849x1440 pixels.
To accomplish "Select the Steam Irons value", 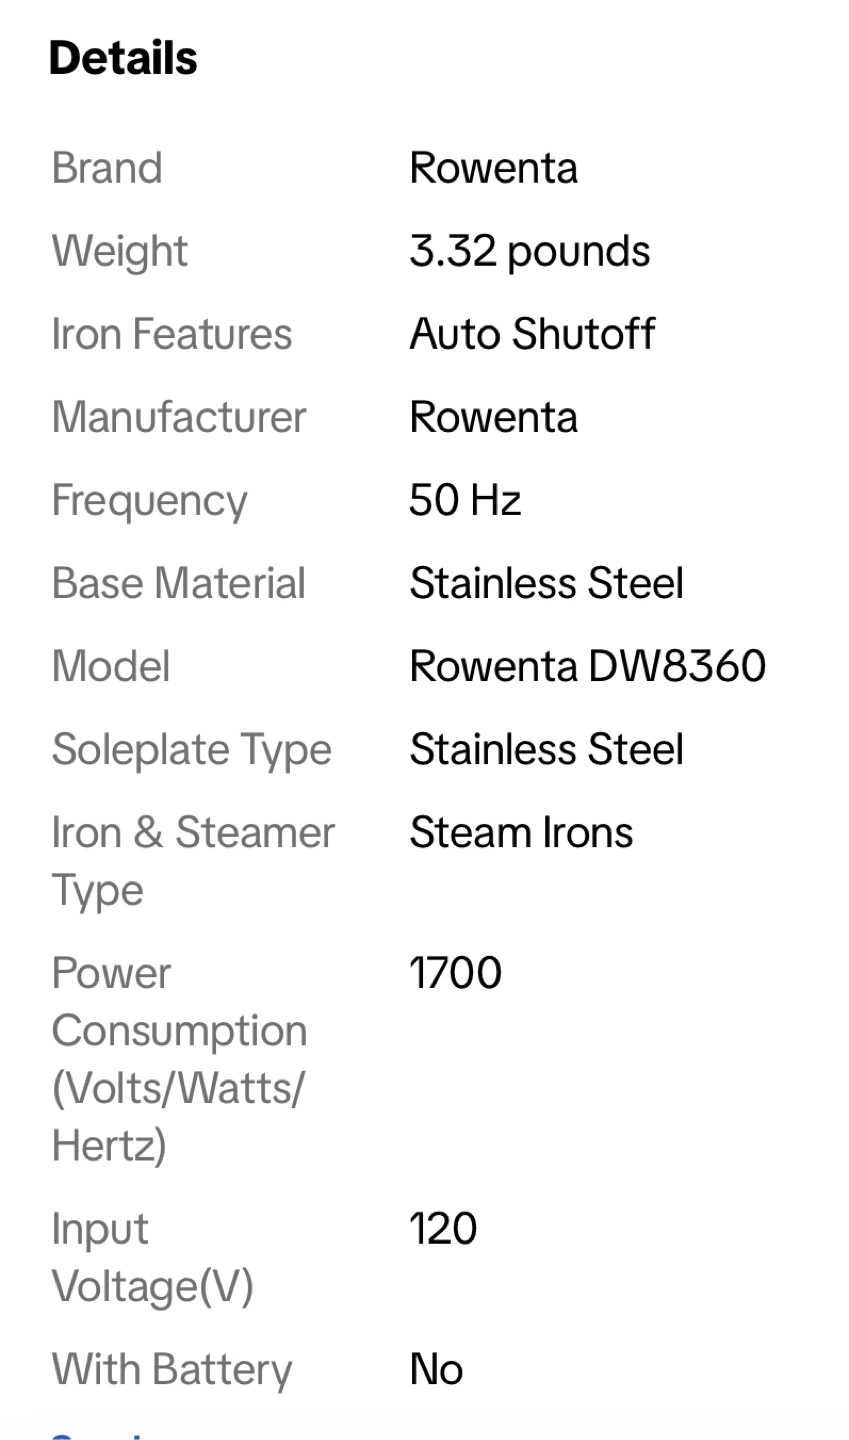I will [521, 832].
